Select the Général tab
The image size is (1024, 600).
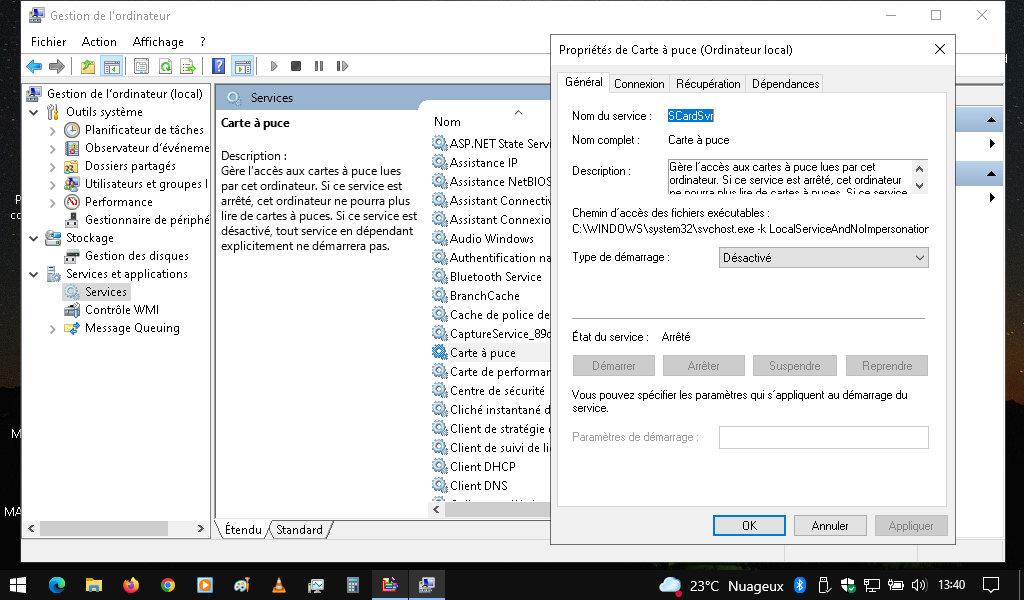[x=583, y=82]
